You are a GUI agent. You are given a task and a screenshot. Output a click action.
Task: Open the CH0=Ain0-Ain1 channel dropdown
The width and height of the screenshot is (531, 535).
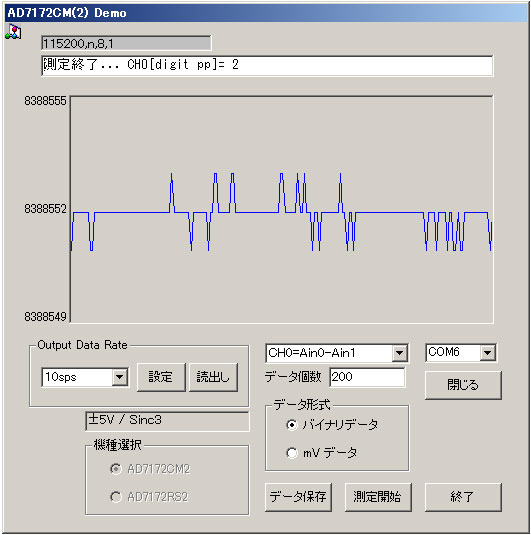tap(400, 353)
